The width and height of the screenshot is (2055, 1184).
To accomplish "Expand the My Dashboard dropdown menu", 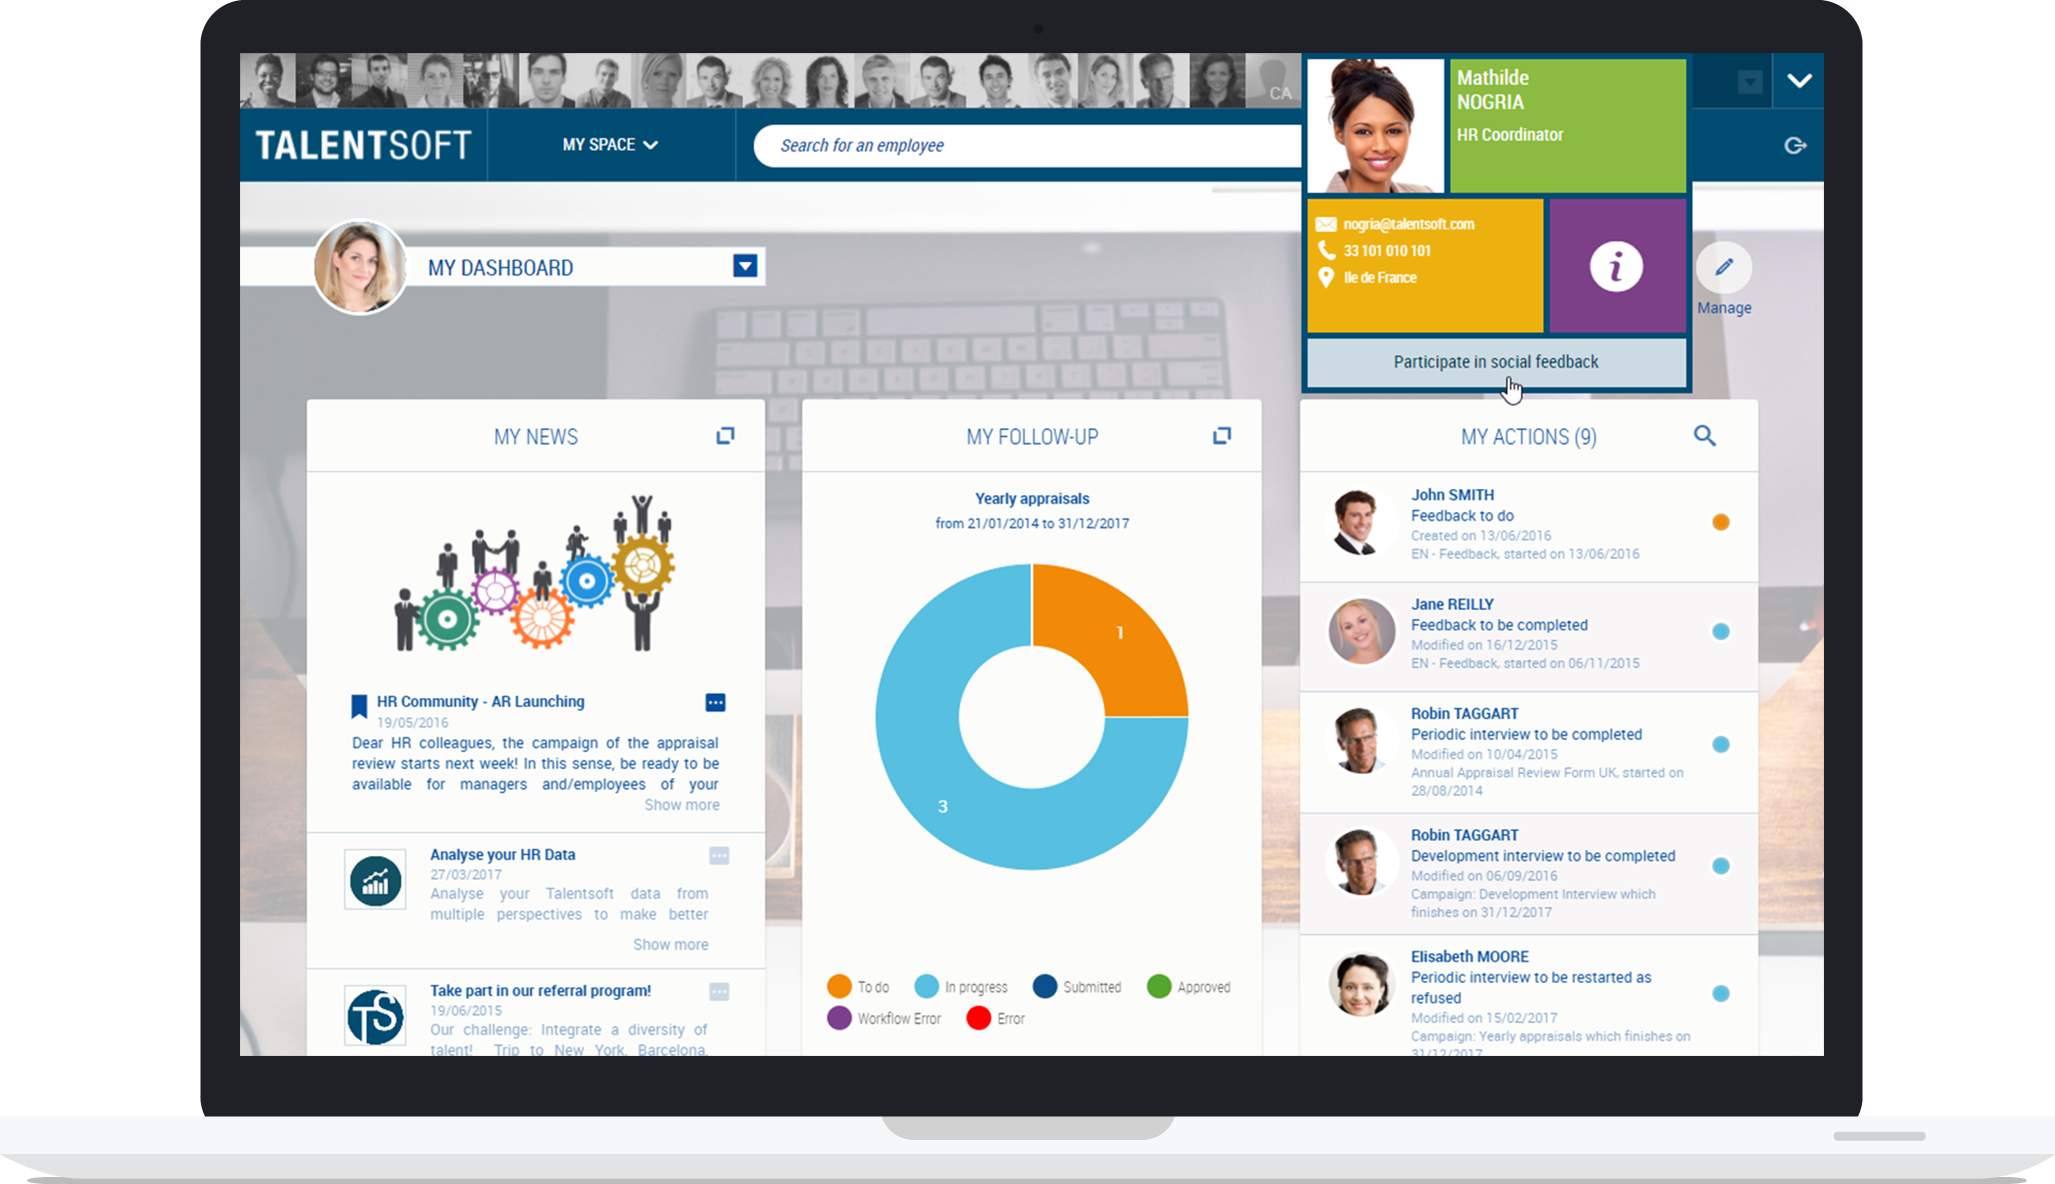I will [x=744, y=267].
